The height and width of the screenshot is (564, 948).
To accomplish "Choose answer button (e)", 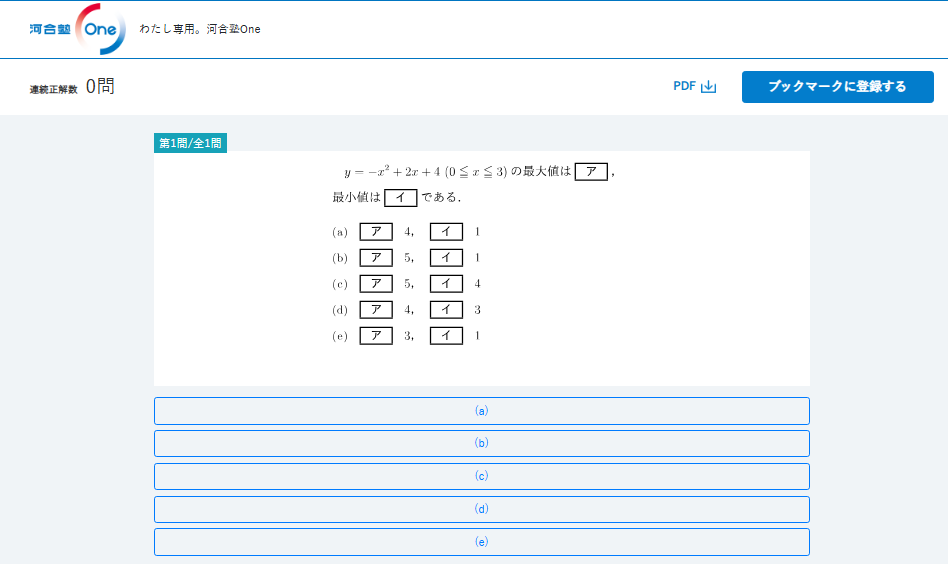I will [x=481, y=542].
